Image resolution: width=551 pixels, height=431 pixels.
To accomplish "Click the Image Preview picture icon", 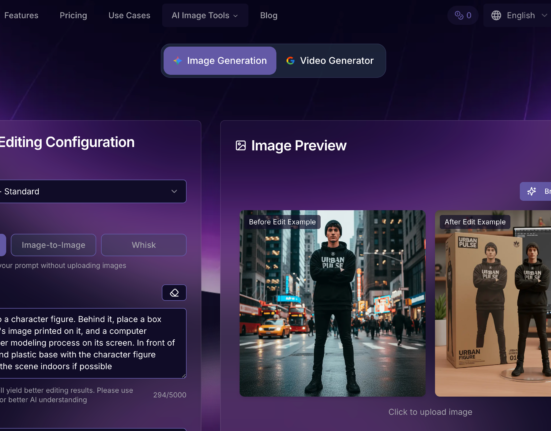I will pyautogui.click(x=241, y=145).
